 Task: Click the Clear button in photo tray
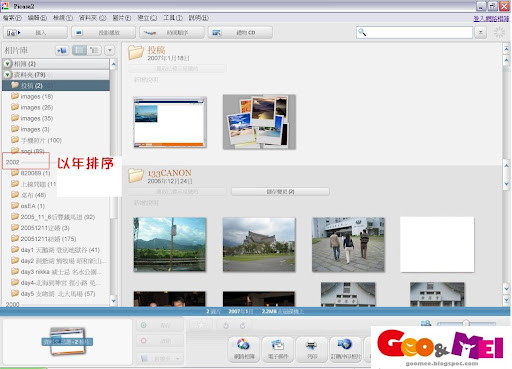[160, 341]
